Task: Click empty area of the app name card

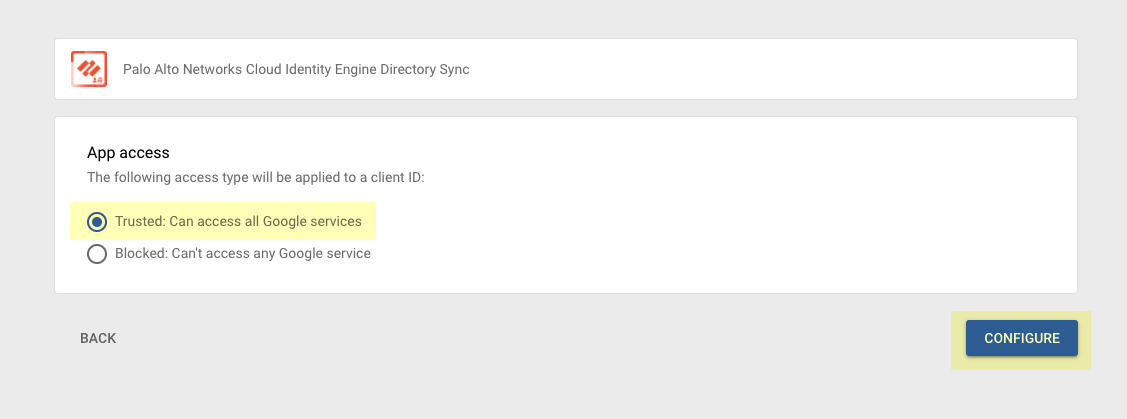Action: pos(780,70)
